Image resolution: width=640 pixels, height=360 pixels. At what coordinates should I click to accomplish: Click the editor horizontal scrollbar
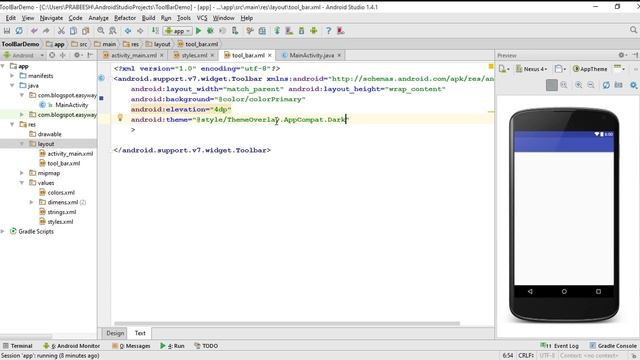click(287, 324)
